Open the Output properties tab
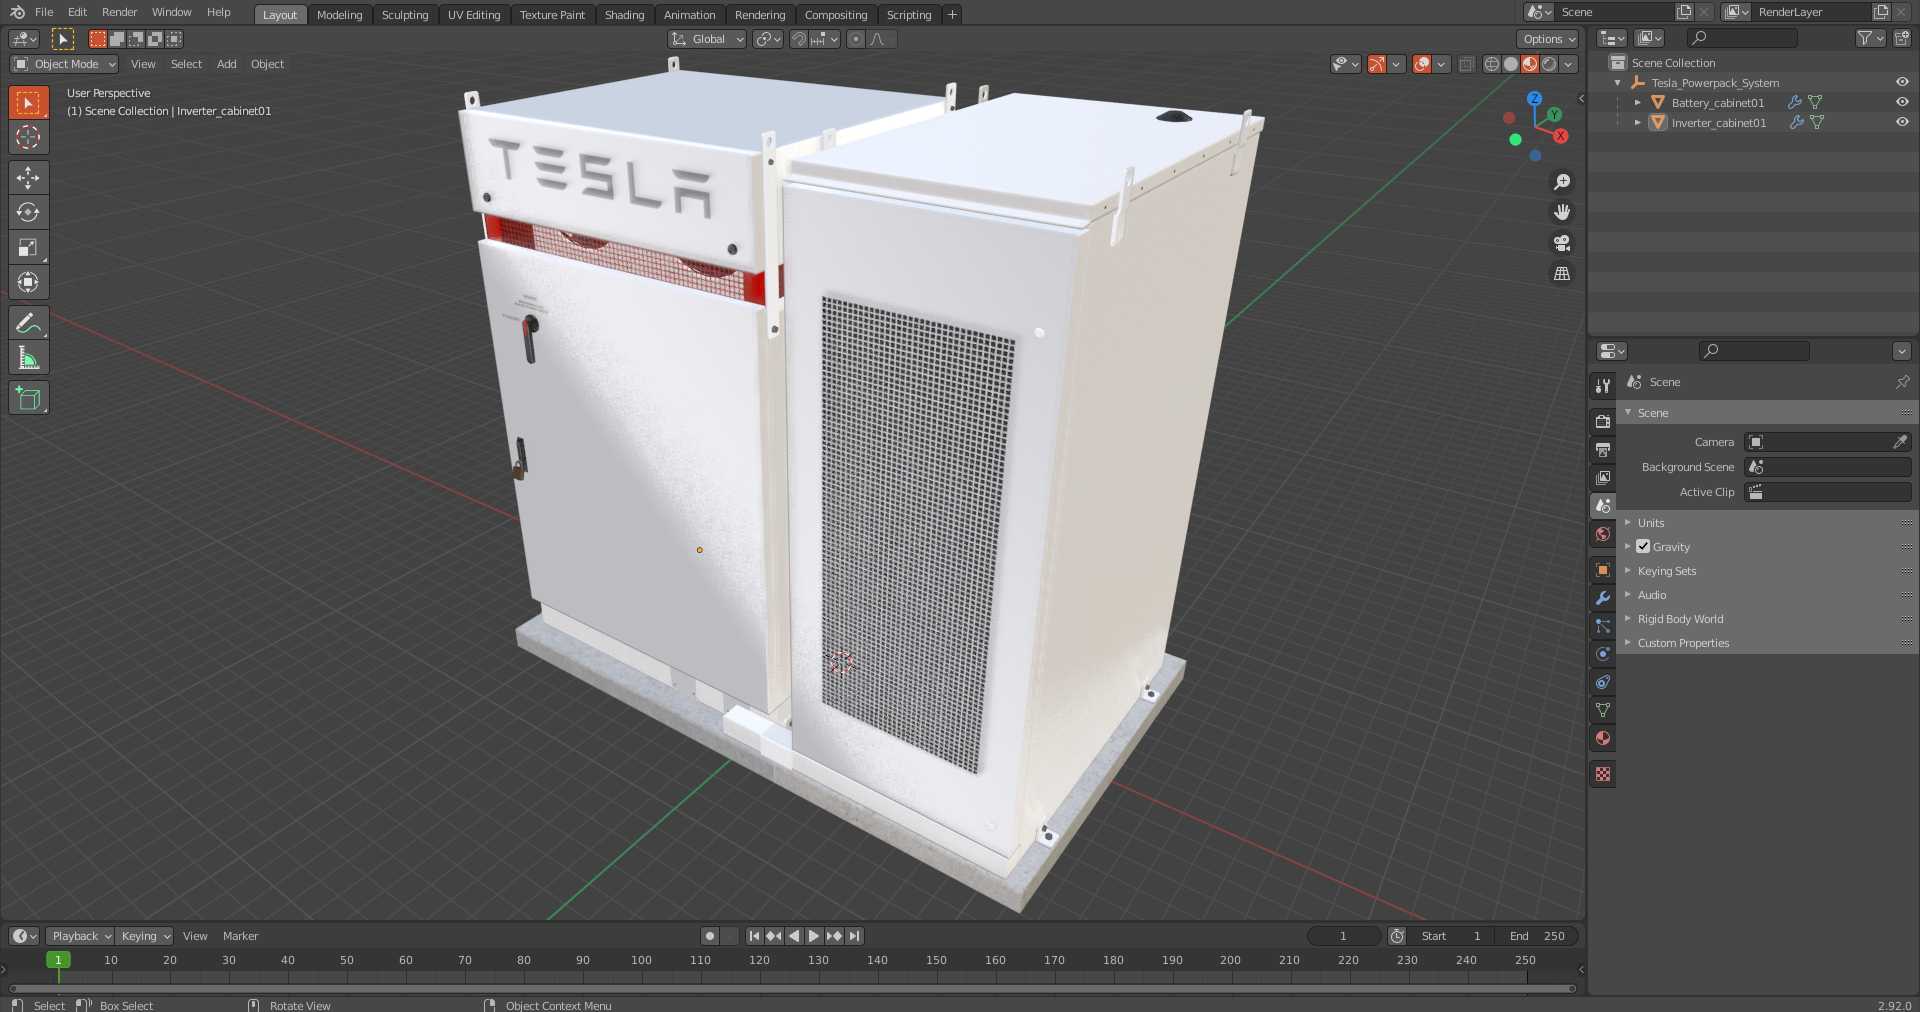Image resolution: width=1920 pixels, height=1012 pixels. [x=1603, y=450]
